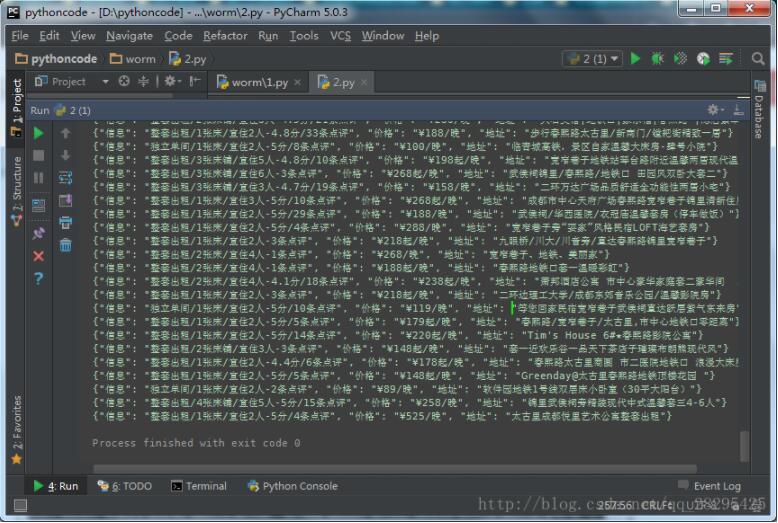Hide the Run tool window

(738, 110)
